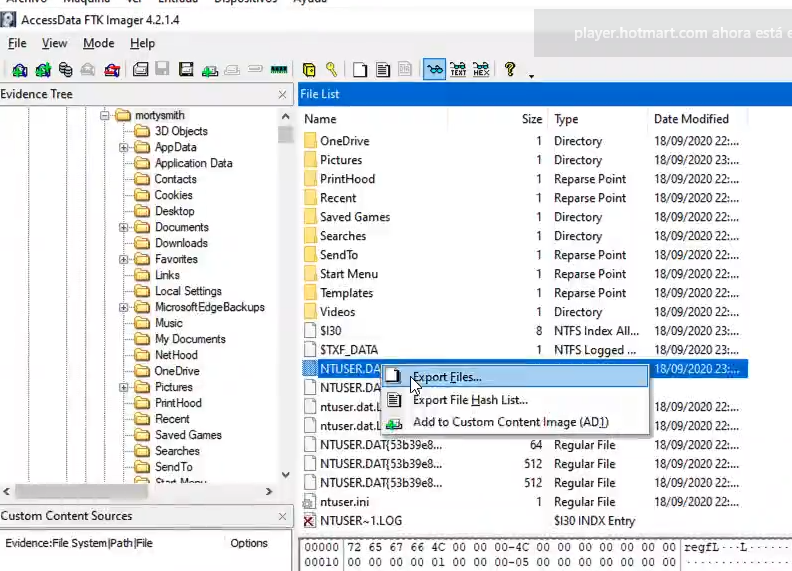Select Saved Games row in File List
This screenshot has width=792, height=571.
(x=523, y=217)
